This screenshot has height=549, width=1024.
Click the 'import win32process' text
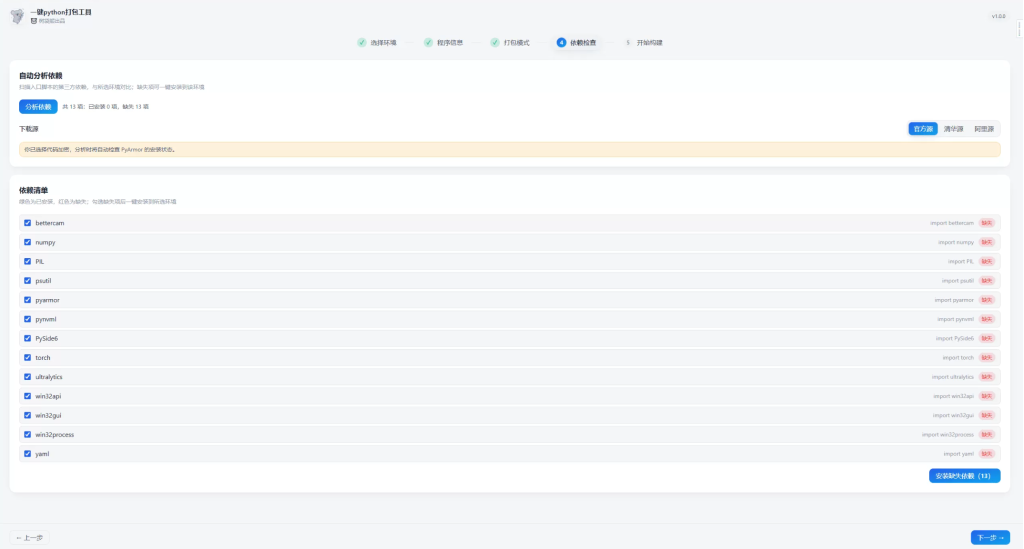coord(948,435)
